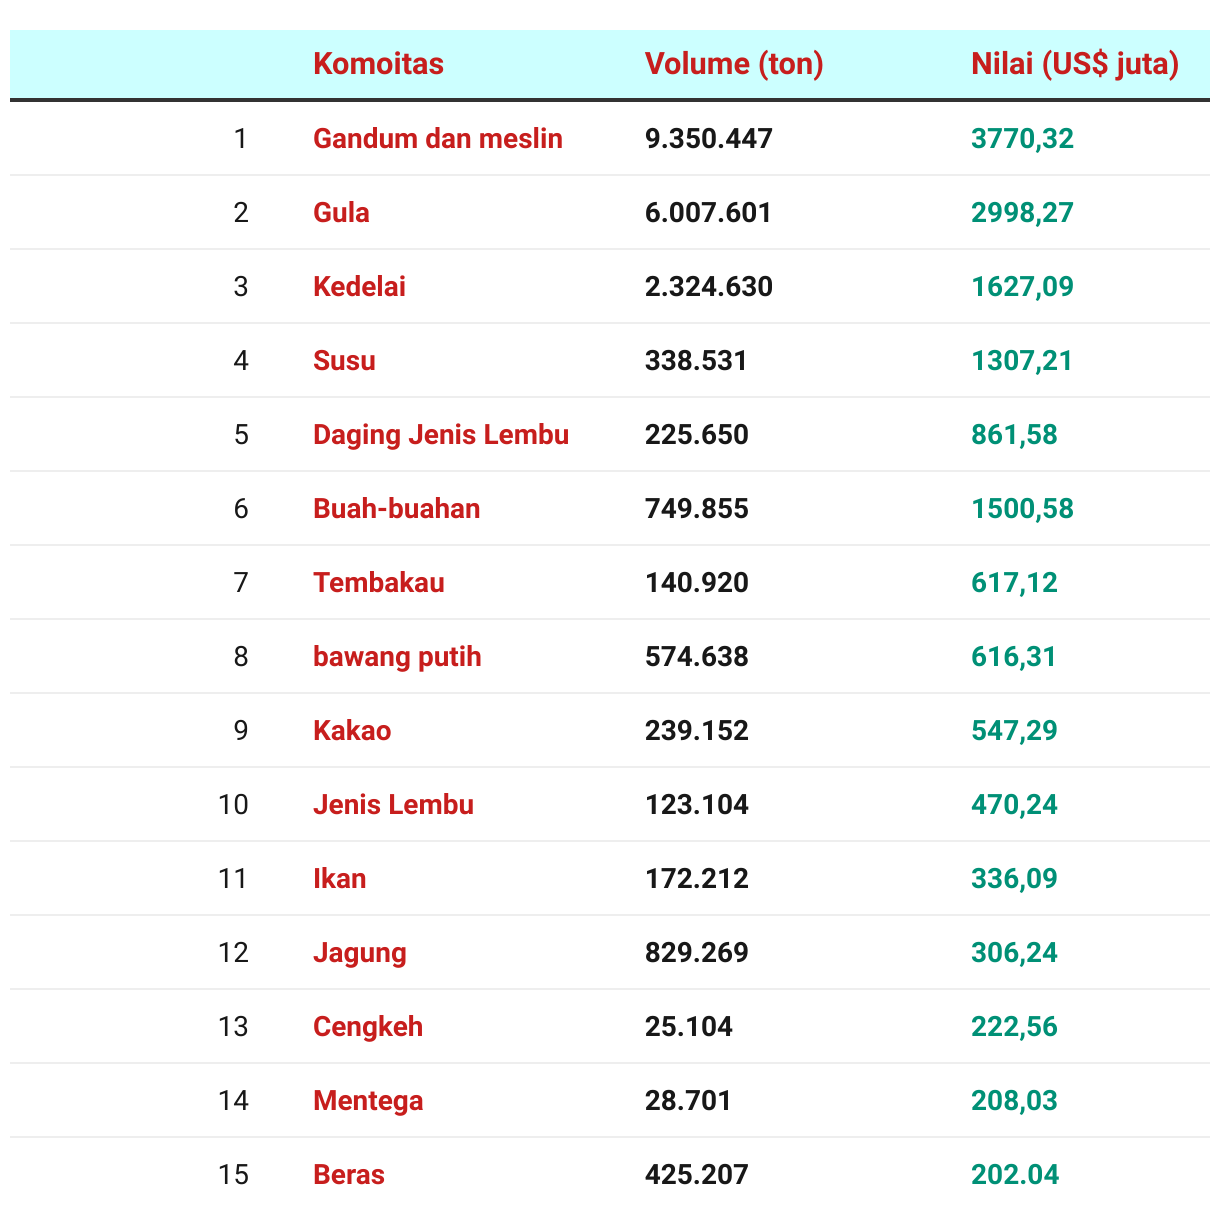
Task: Open the Cengkeh entry
Action: click(368, 1026)
